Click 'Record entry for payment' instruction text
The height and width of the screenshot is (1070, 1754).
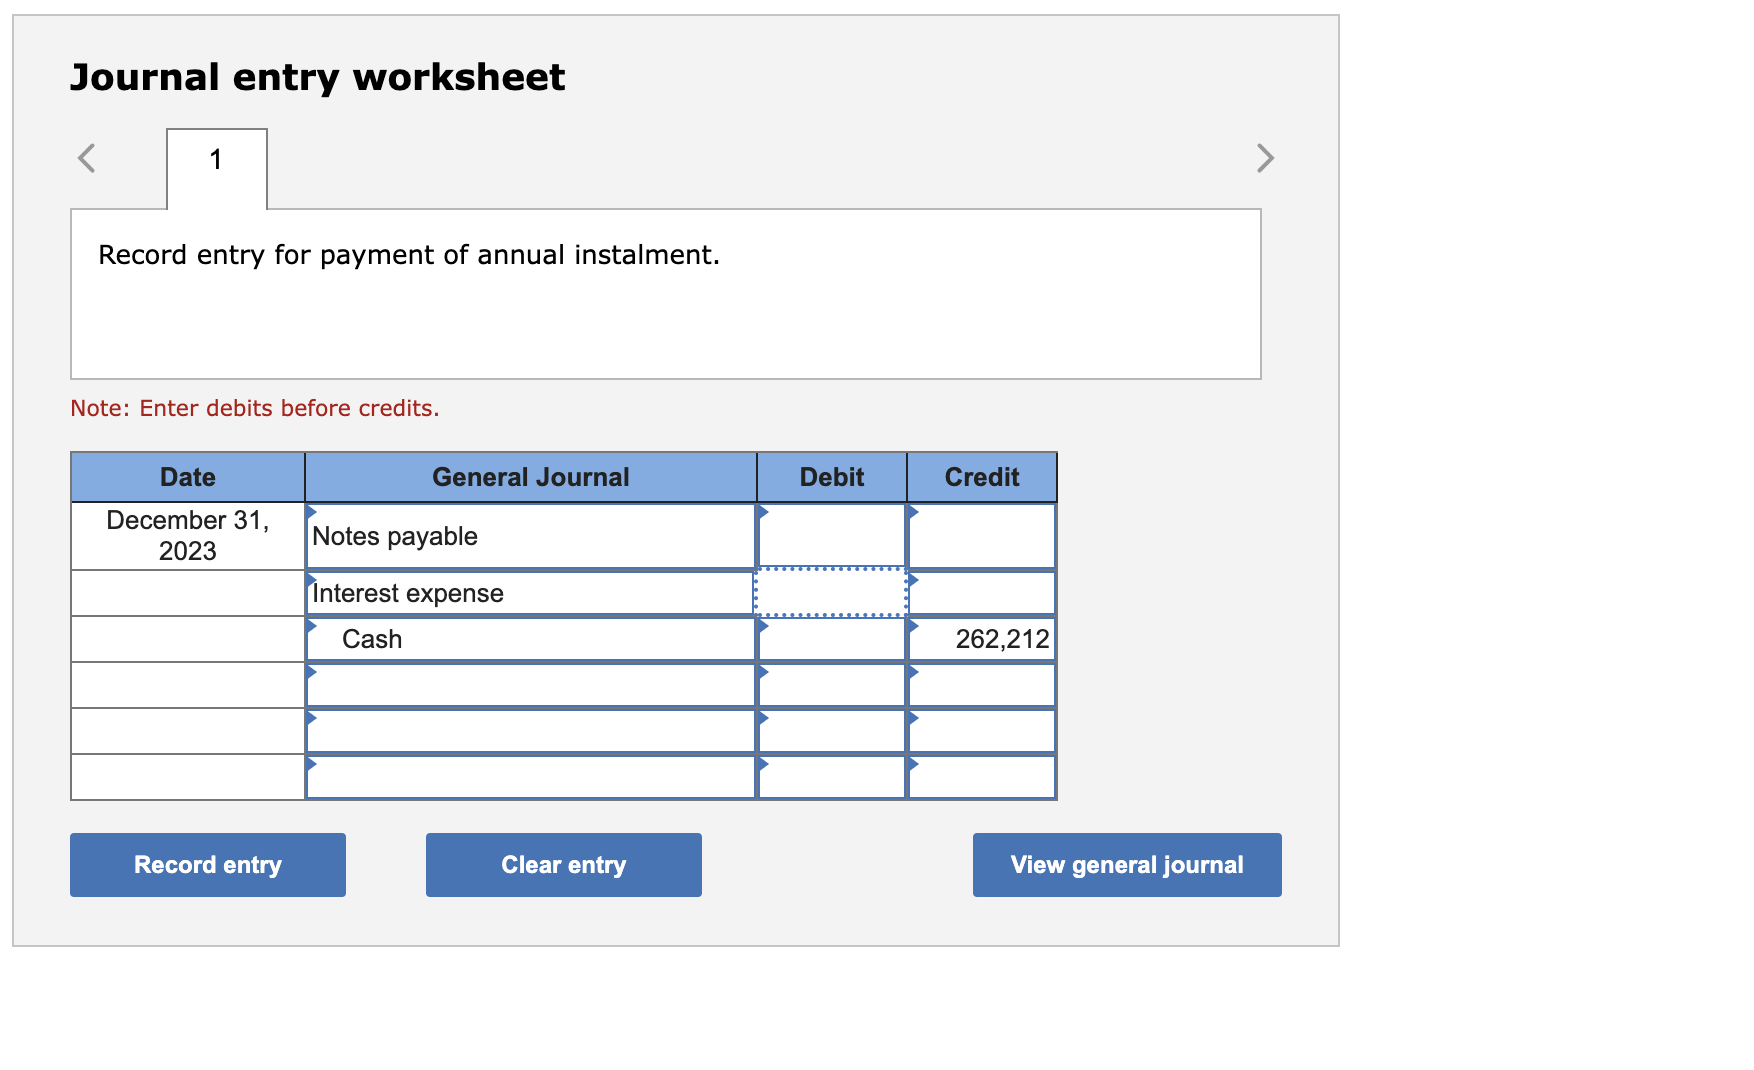pos(409,255)
